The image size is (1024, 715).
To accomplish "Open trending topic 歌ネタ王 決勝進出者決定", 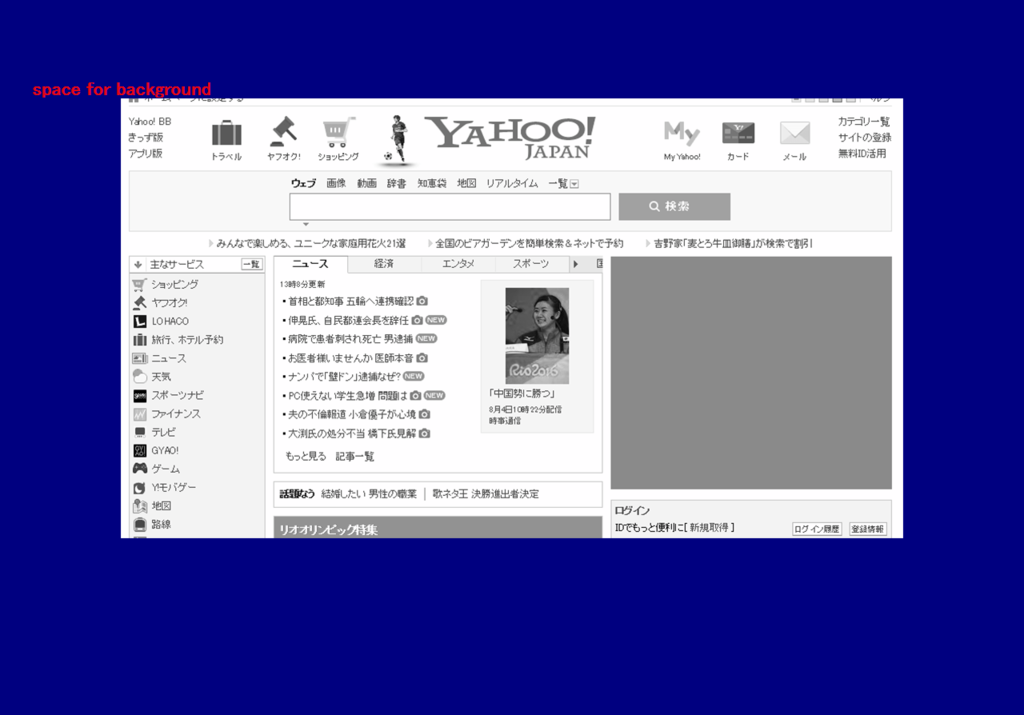I will pyautogui.click(x=485, y=494).
